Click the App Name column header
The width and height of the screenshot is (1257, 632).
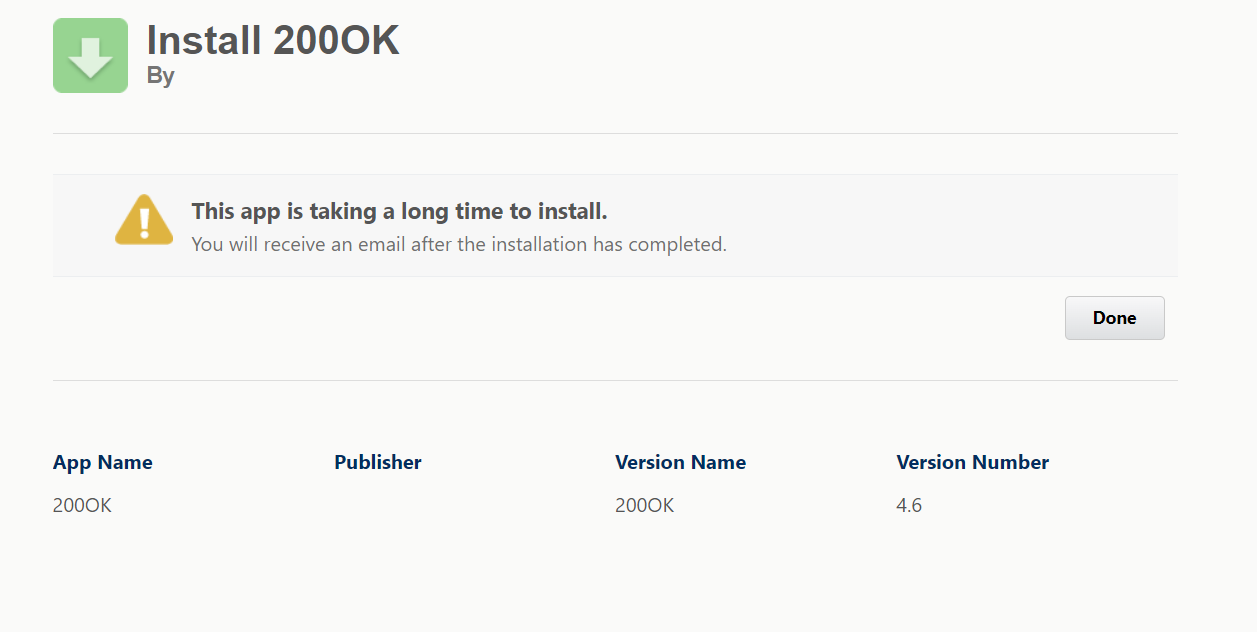102,462
